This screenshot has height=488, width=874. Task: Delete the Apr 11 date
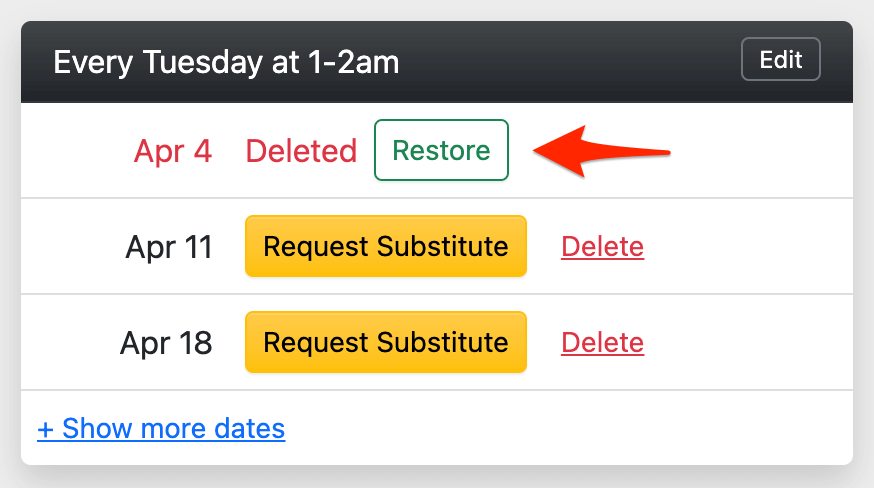[602, 246]
